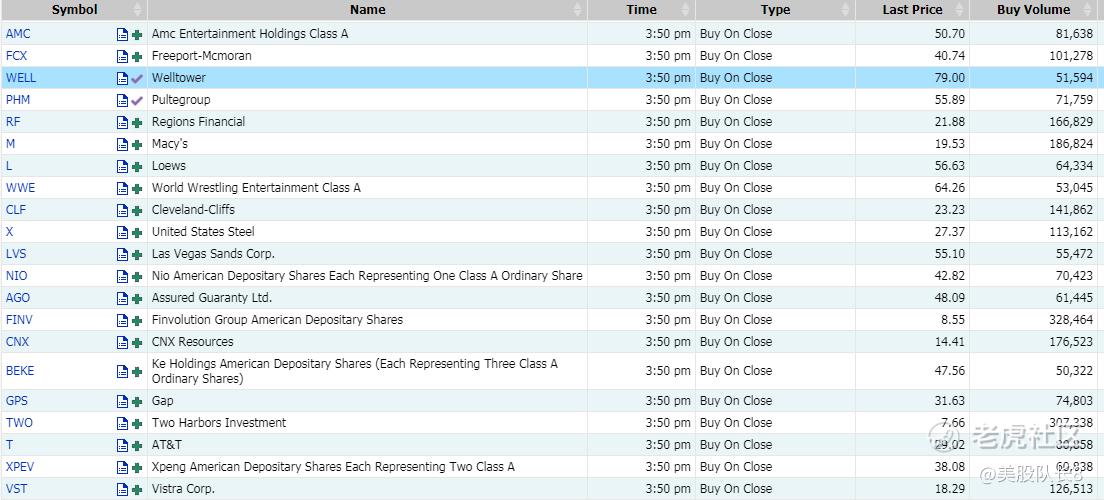Open the document icon in PHM row

coord(123,100)
